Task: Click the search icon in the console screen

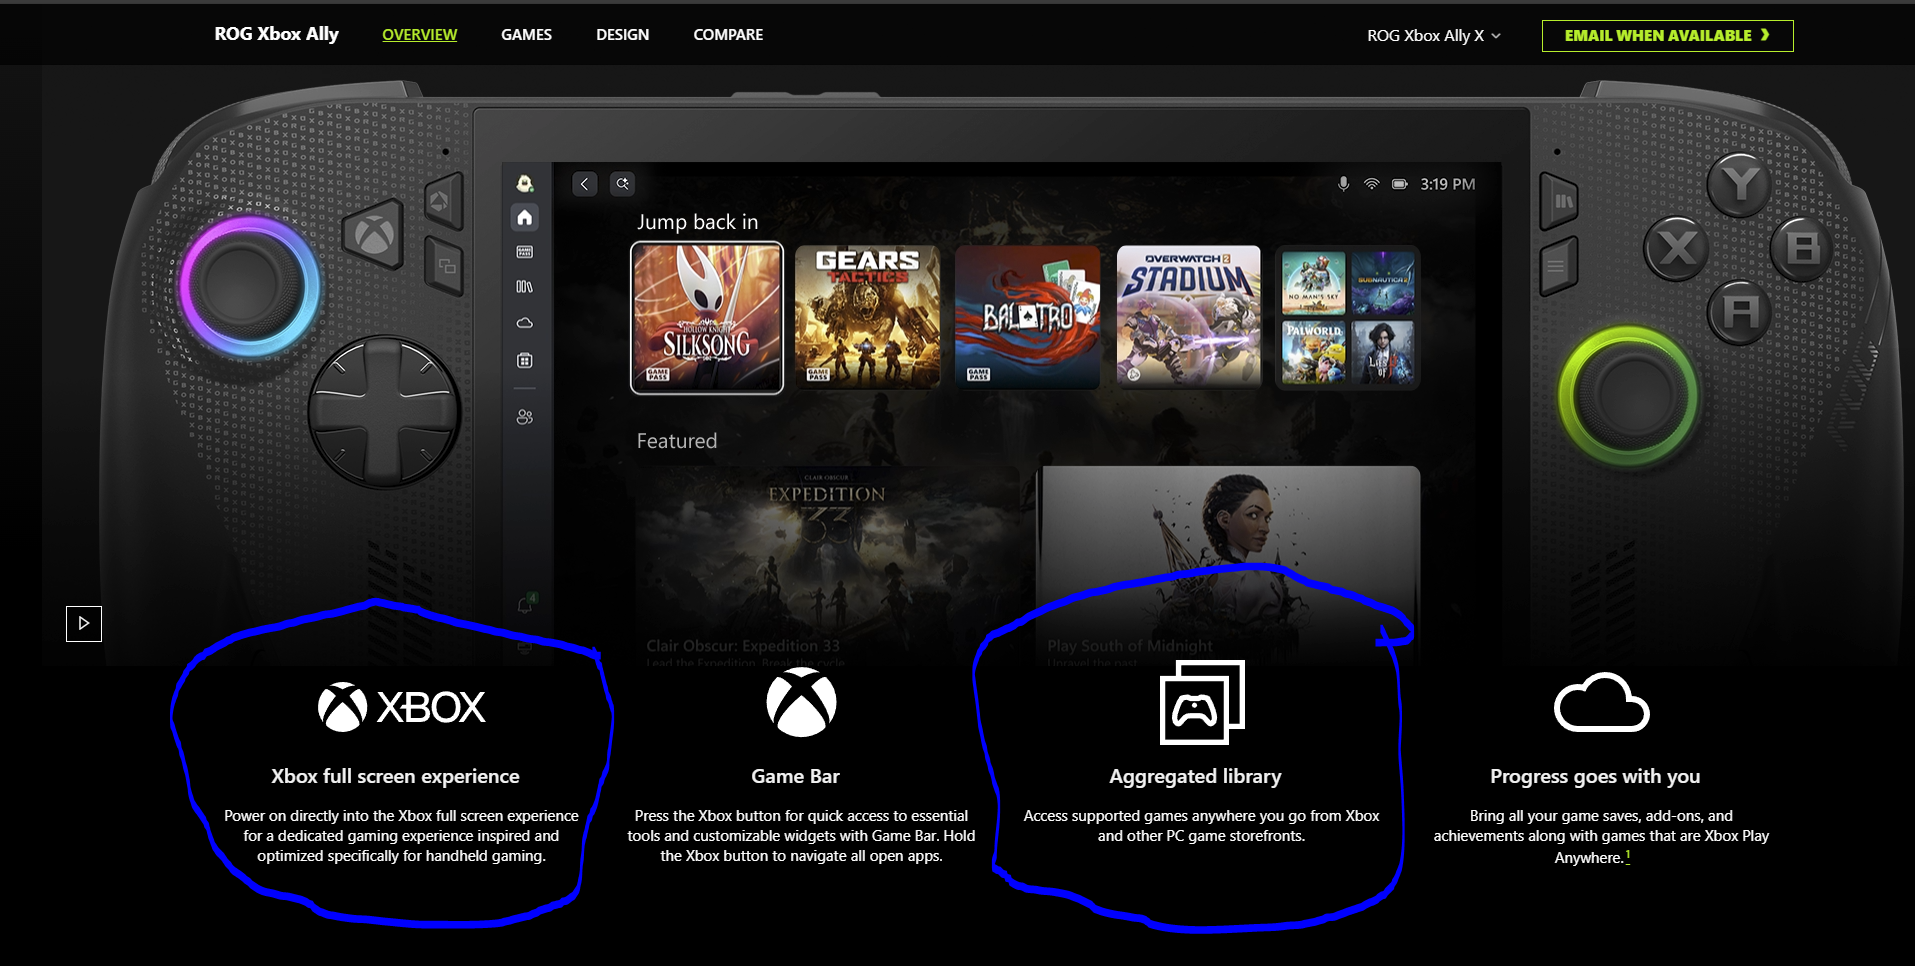Action: (622, 184)
